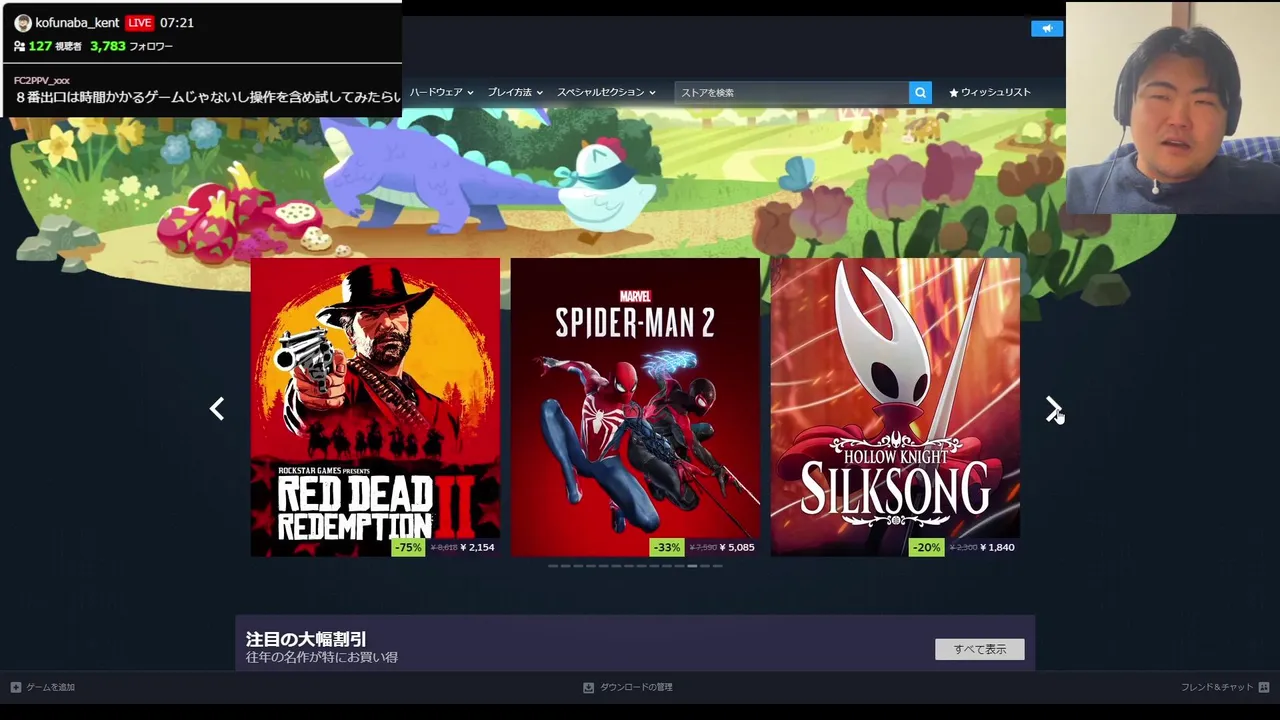The height and width of the screenshot is (720, 1280).
Task: Click the 3,783 followers count
Action: coord(107,46)
